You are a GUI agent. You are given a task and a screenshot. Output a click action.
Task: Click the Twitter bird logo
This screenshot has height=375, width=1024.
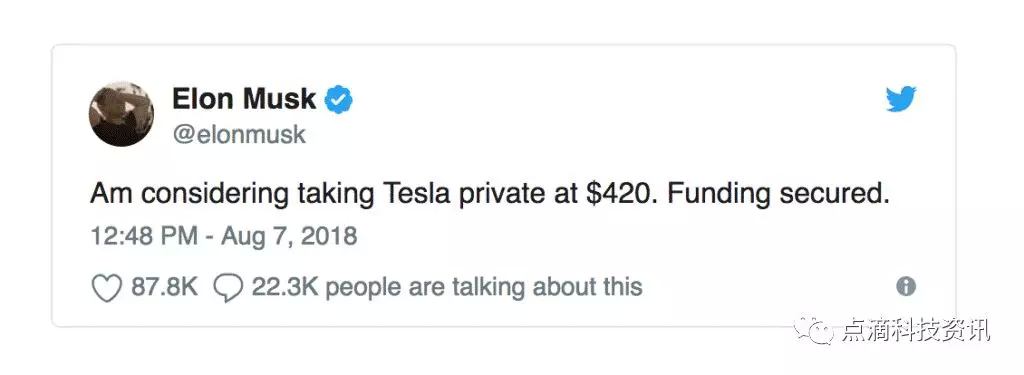pyautogui.click(x=901, y=100)
